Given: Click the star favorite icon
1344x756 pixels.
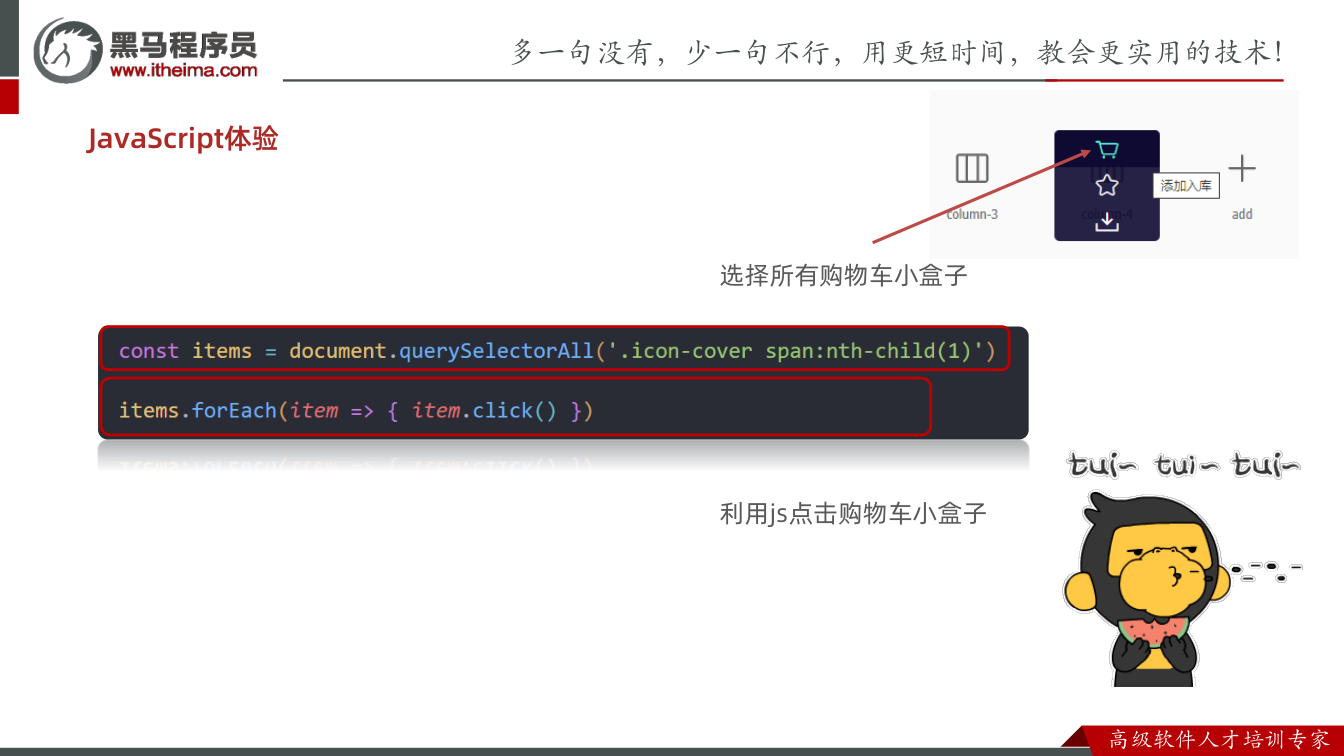Looking at the screenshot, I should [x=1106, y=185].
